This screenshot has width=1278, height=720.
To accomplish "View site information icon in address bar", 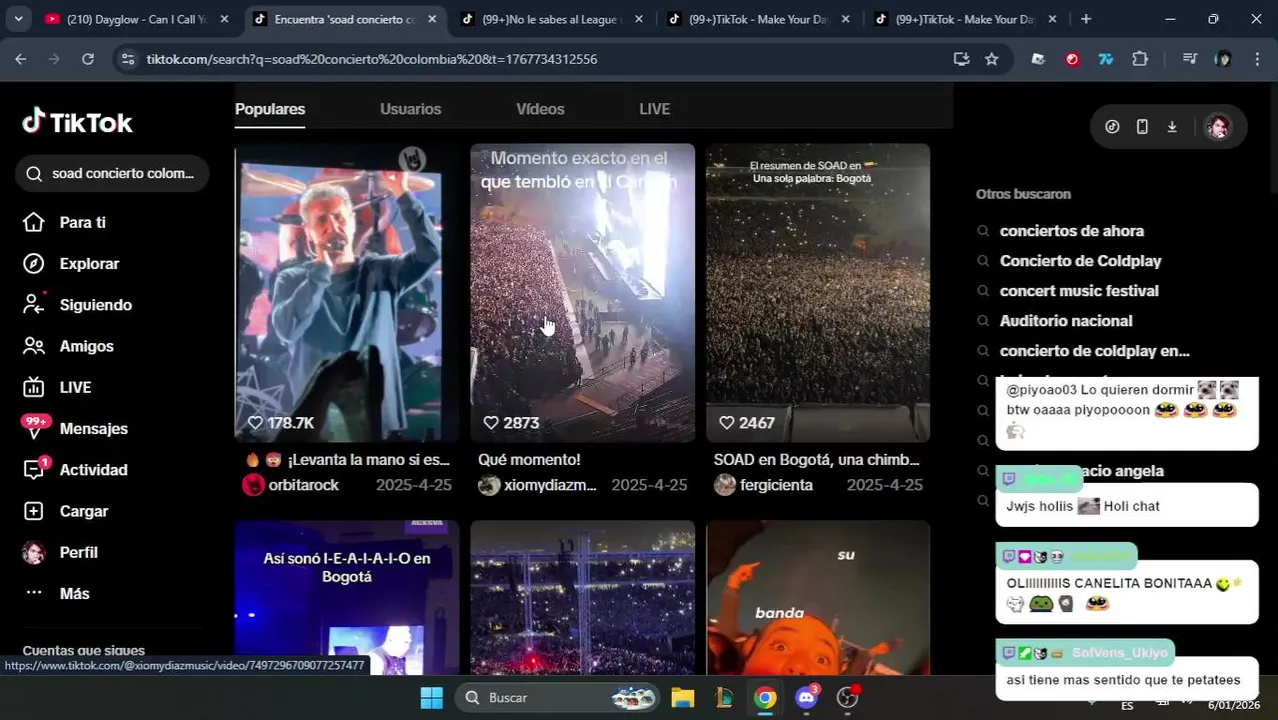I will click(x=127, y=59).
